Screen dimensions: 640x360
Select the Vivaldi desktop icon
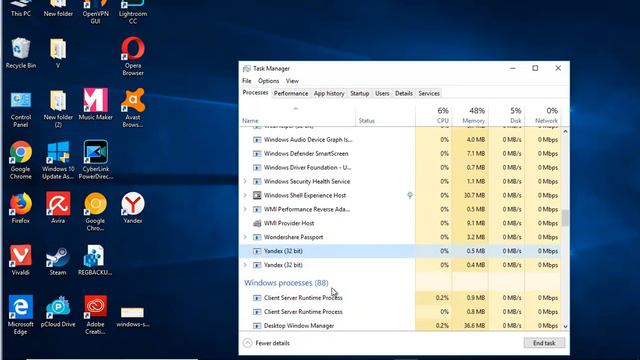(x=21, y=260)
